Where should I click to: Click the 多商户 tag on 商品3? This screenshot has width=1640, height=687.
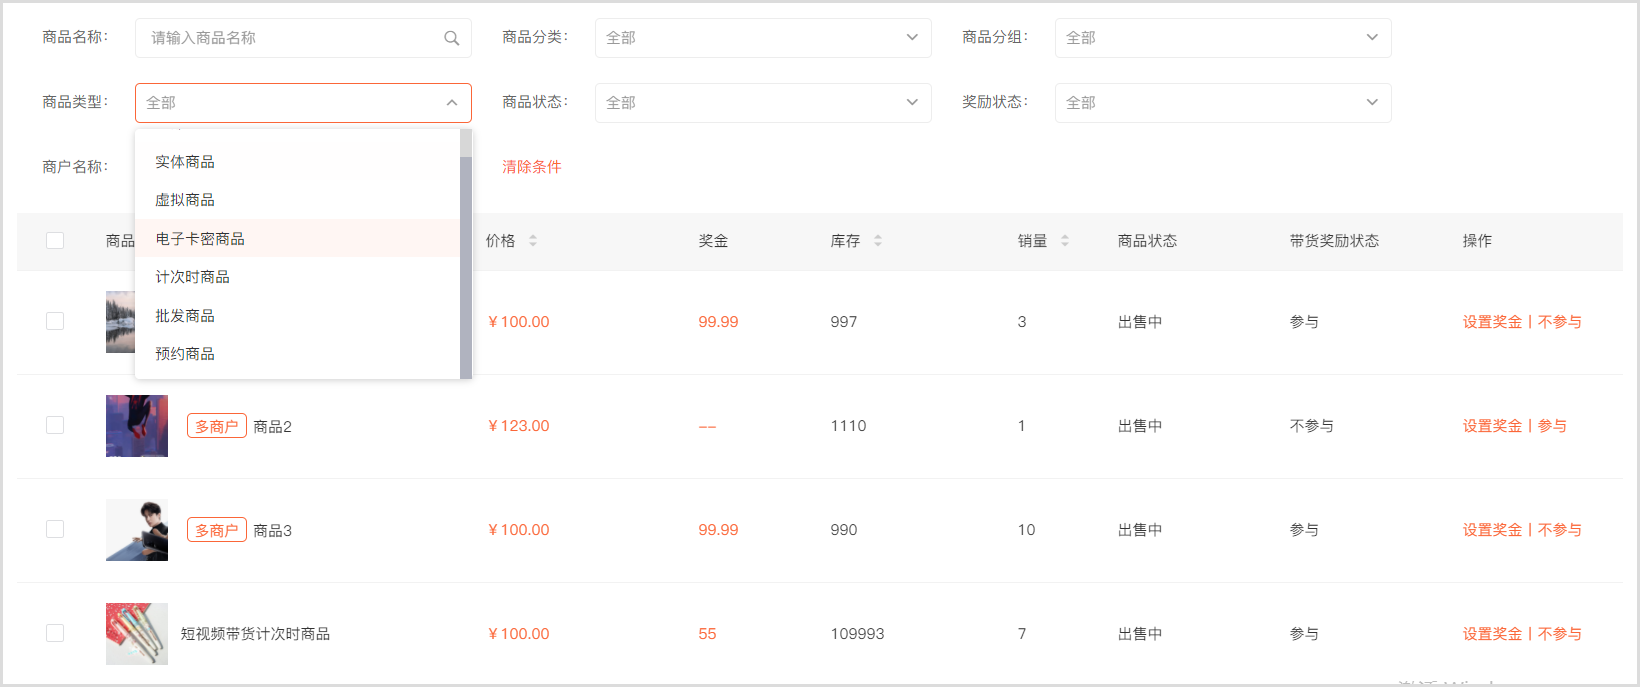[x=216, y=530]
